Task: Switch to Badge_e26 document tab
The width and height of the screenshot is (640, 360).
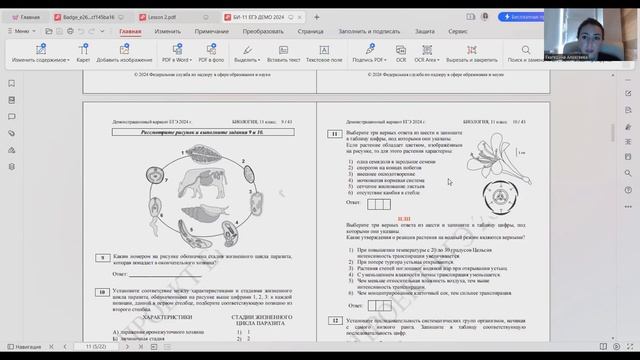Action: click(x=89, y=17)
